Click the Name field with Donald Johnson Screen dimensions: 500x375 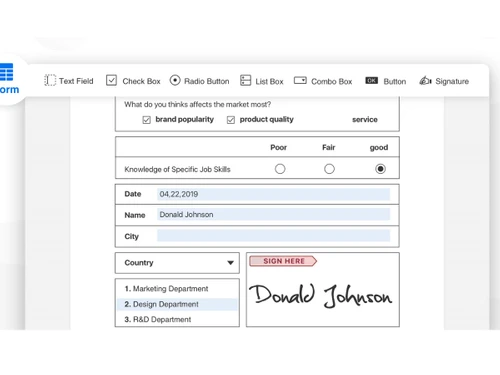pyautogui.click(x=273, y=214)
